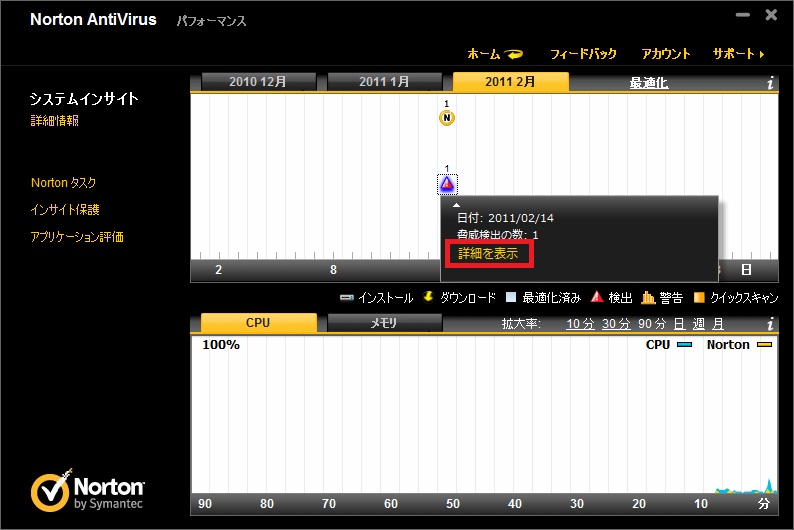Switch to the 2010 12月 tab
The width and height of the screenshot is (794, 530).
(x=258, y=81)
